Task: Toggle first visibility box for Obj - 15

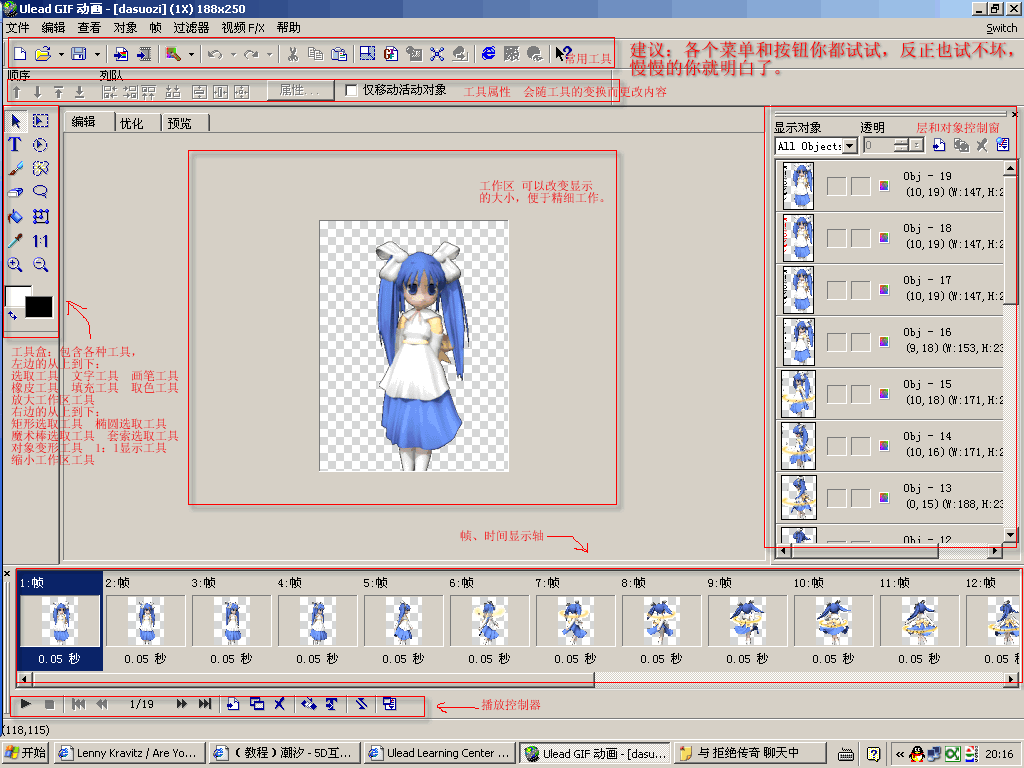Action: pyautogui.click(x=837, y=394)
